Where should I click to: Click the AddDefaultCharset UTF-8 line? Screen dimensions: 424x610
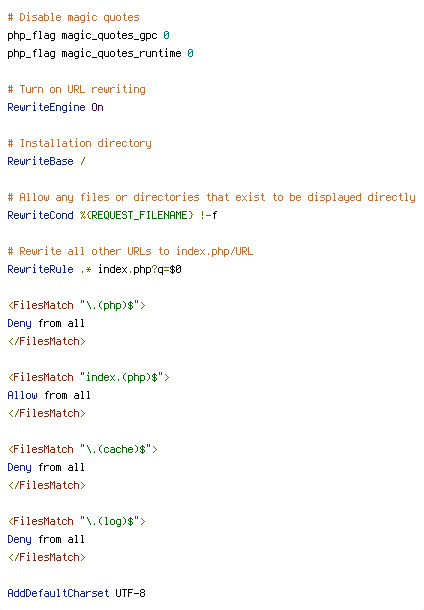pyautogui.click(x=76, y=593)
